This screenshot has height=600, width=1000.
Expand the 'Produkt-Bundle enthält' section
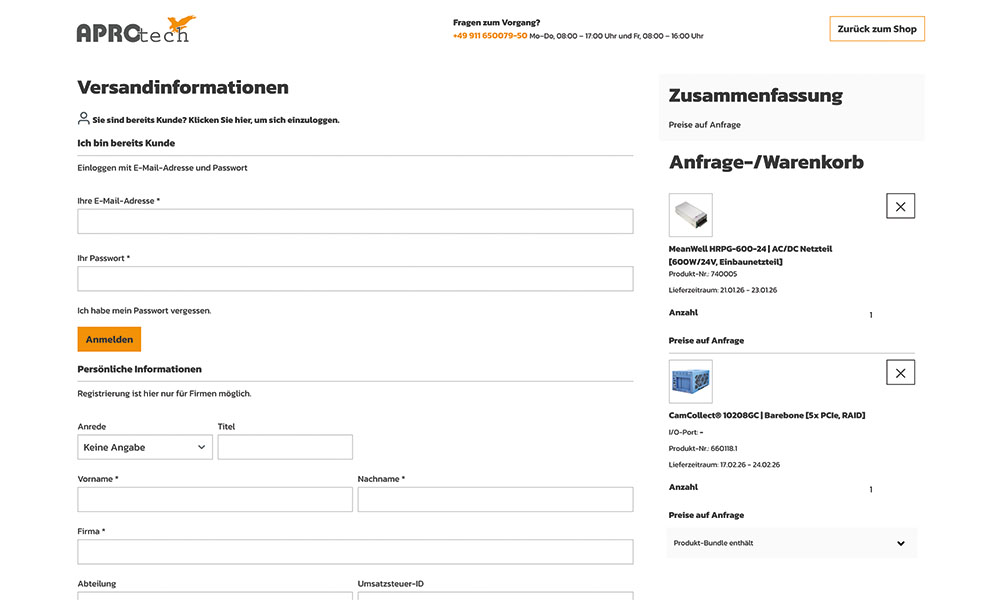tap(791, 543)
